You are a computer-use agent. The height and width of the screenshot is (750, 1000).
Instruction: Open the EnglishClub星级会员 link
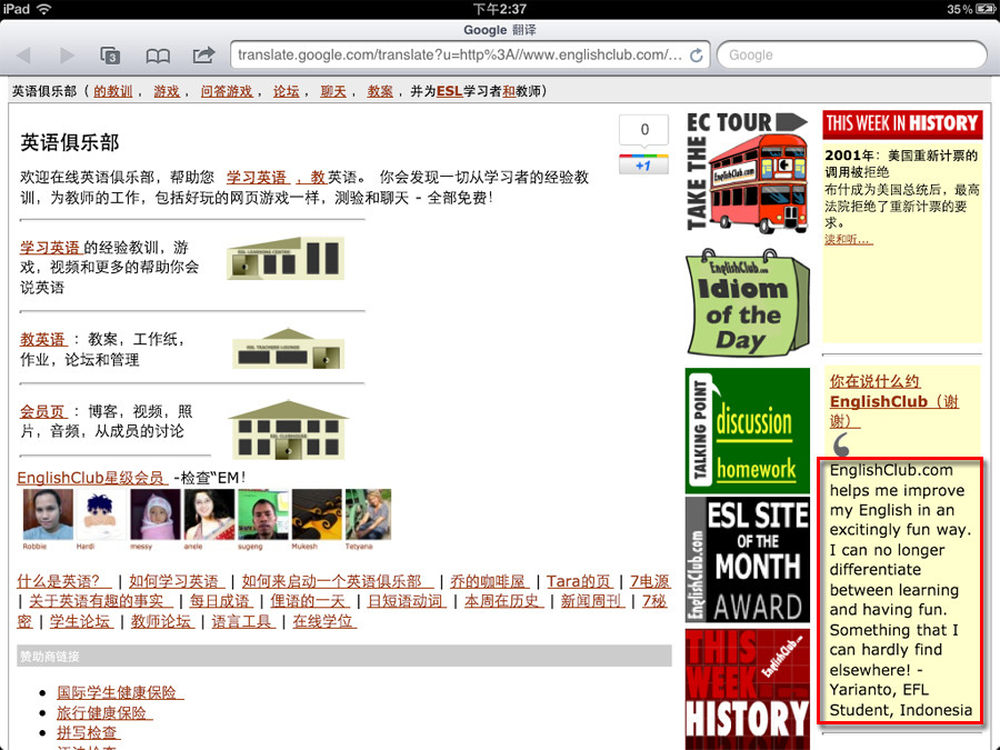pos(91,478)
